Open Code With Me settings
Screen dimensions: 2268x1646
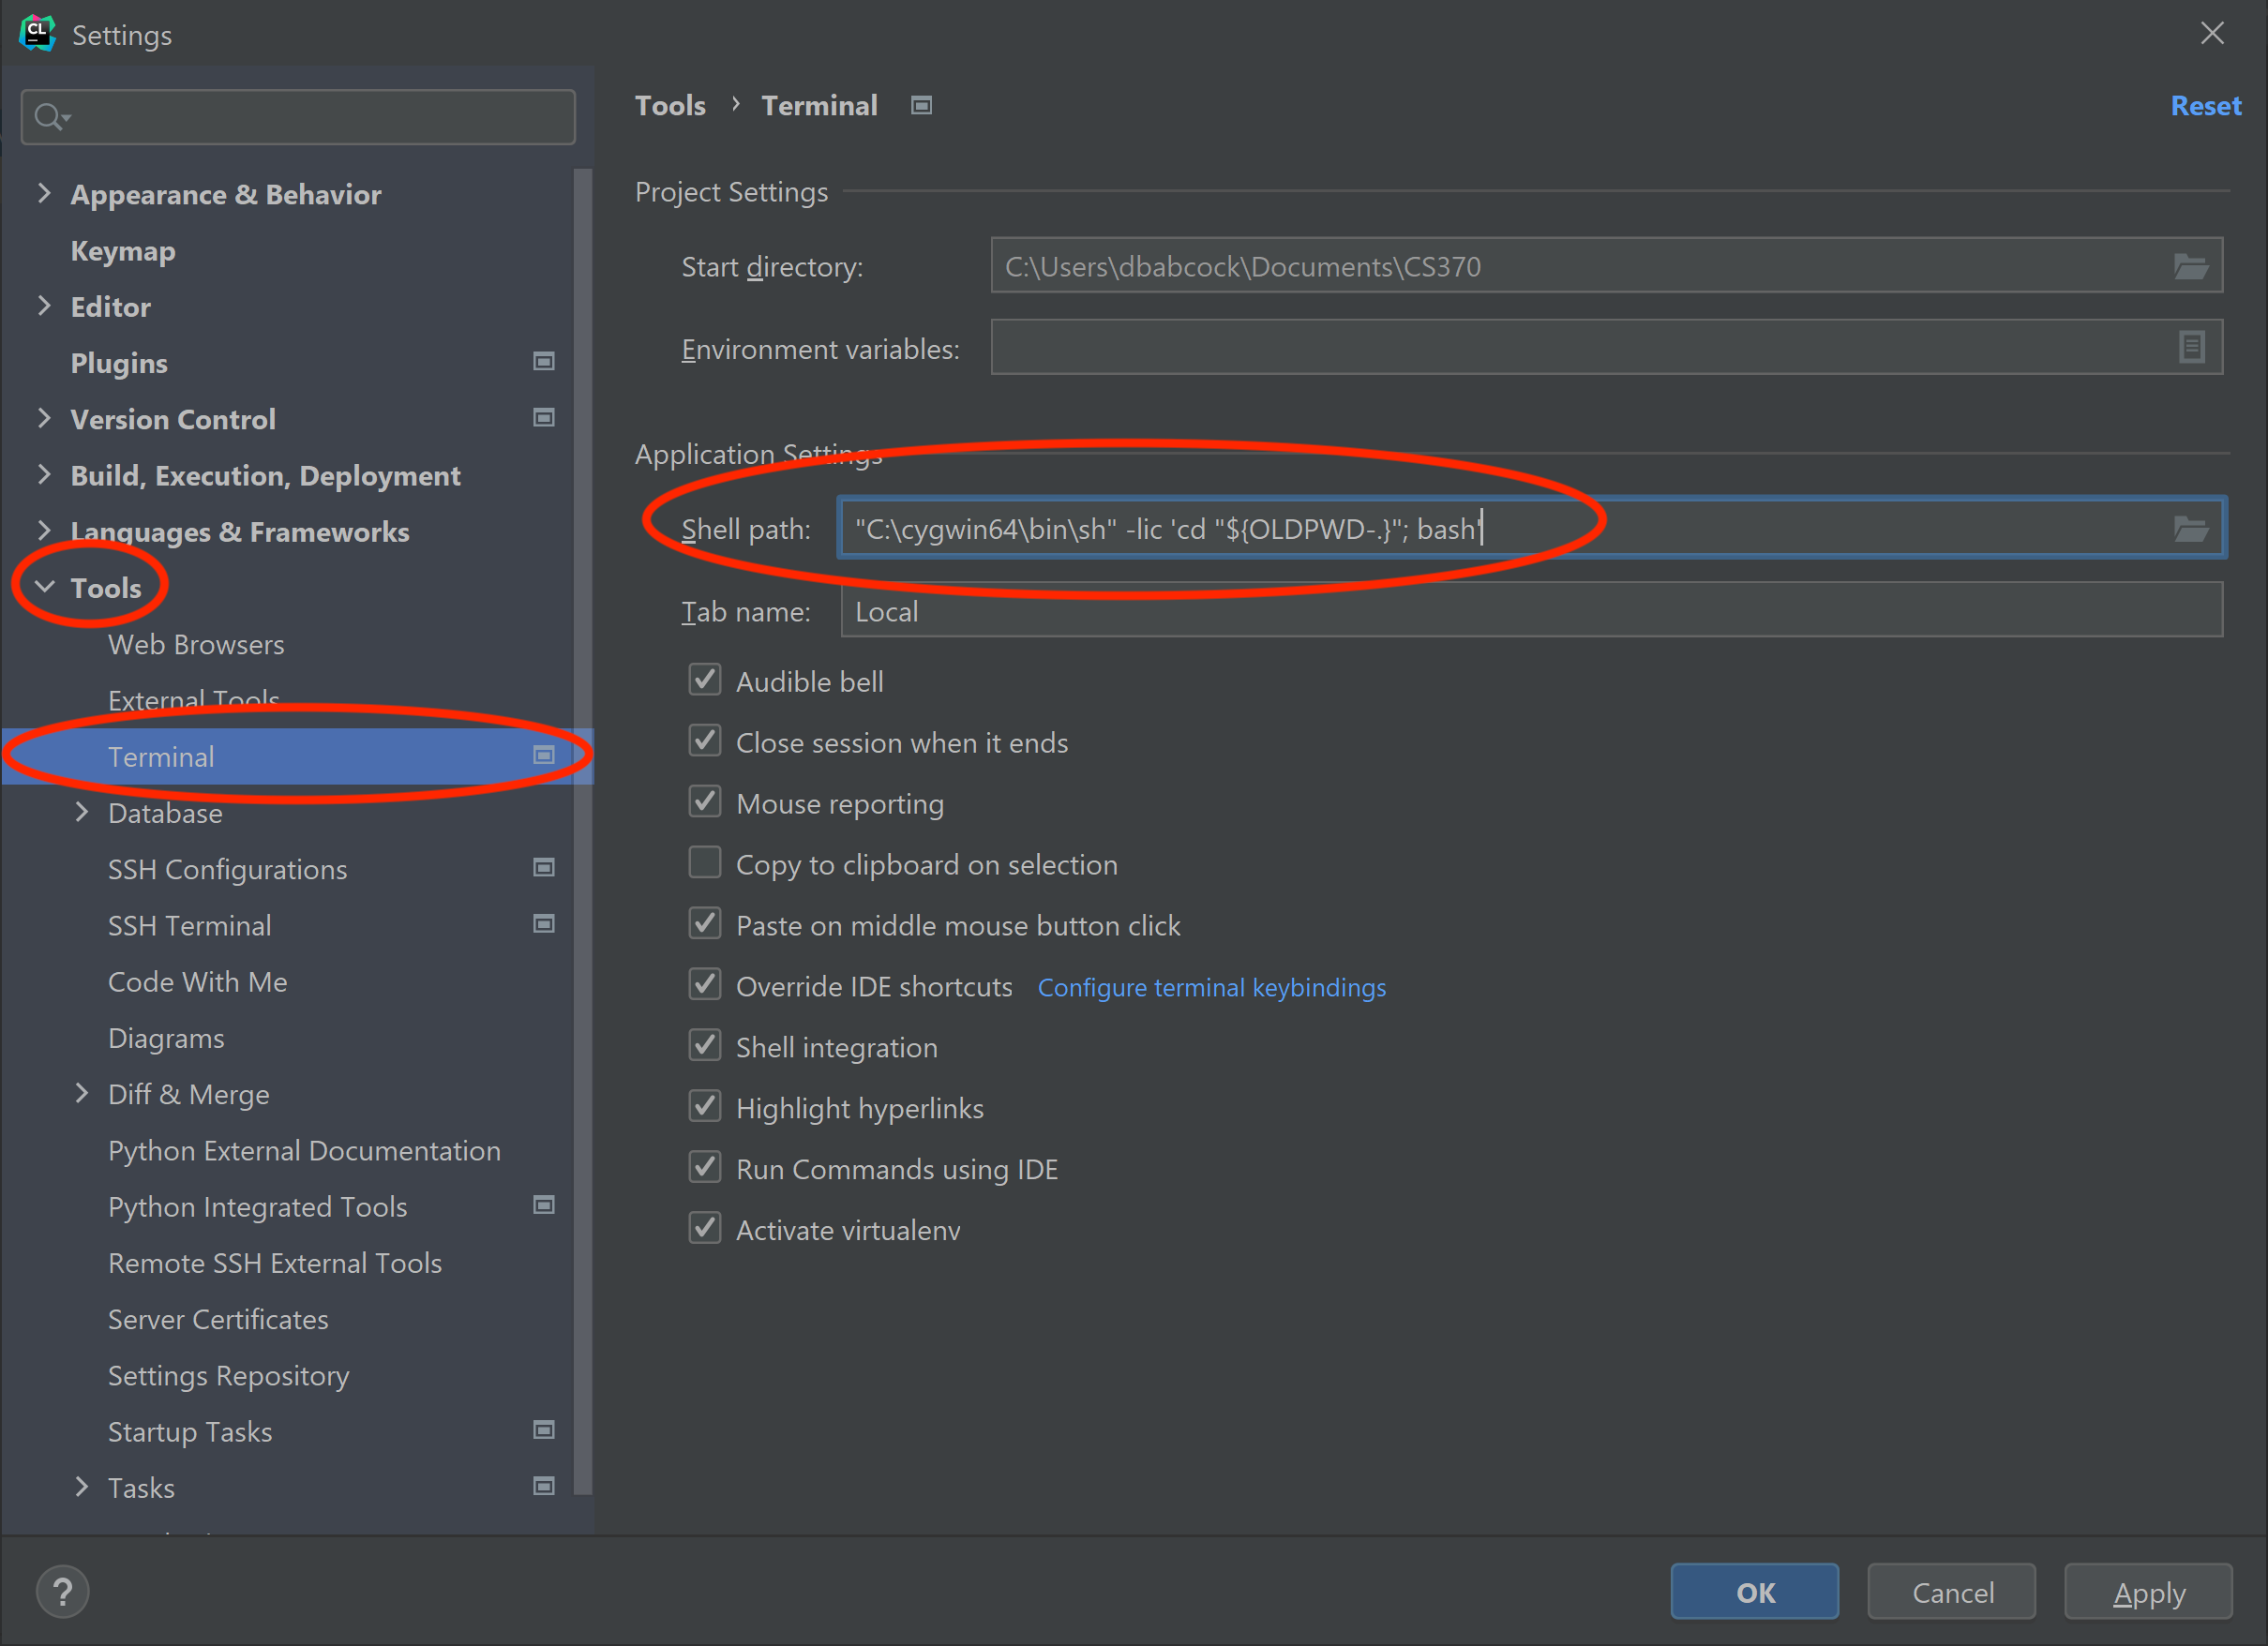[198, 982]
